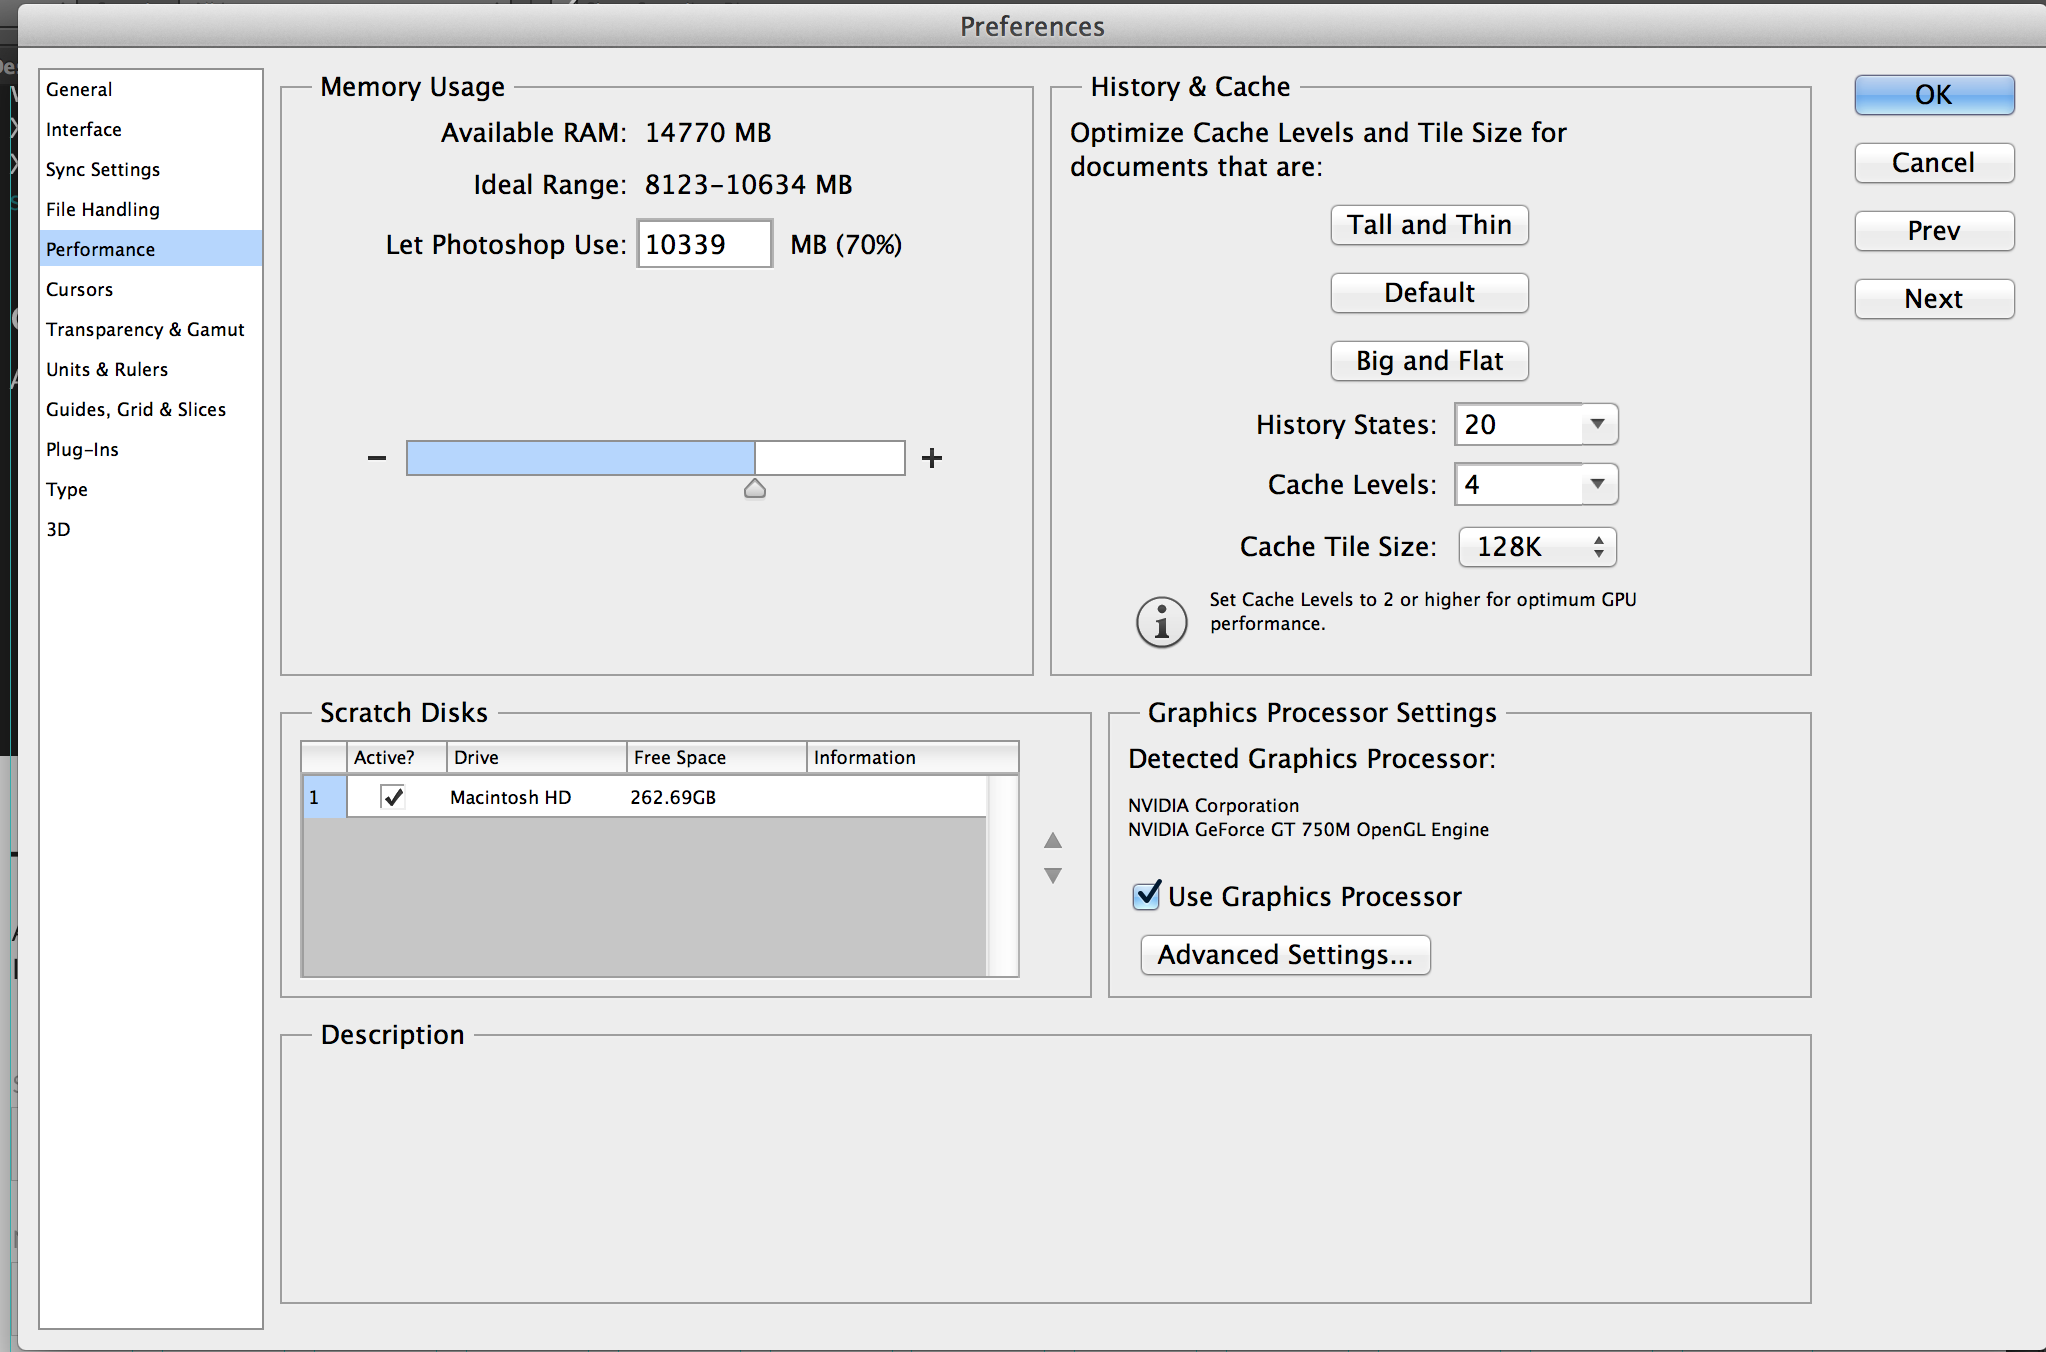Viewport: 2046px width, 1352px height.
Task: Open Units & Rulers preferences
Action: [150, 369]
